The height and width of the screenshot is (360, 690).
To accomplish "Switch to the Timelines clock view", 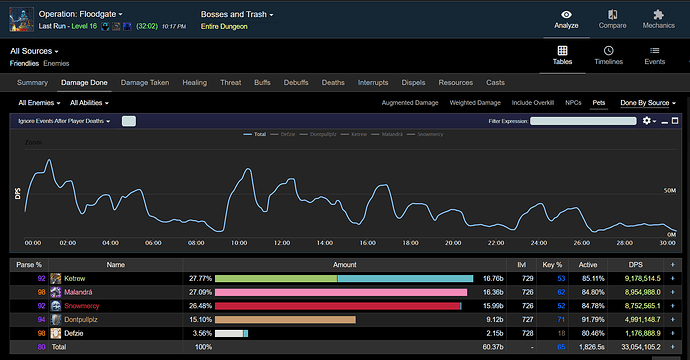I will 609,50.
